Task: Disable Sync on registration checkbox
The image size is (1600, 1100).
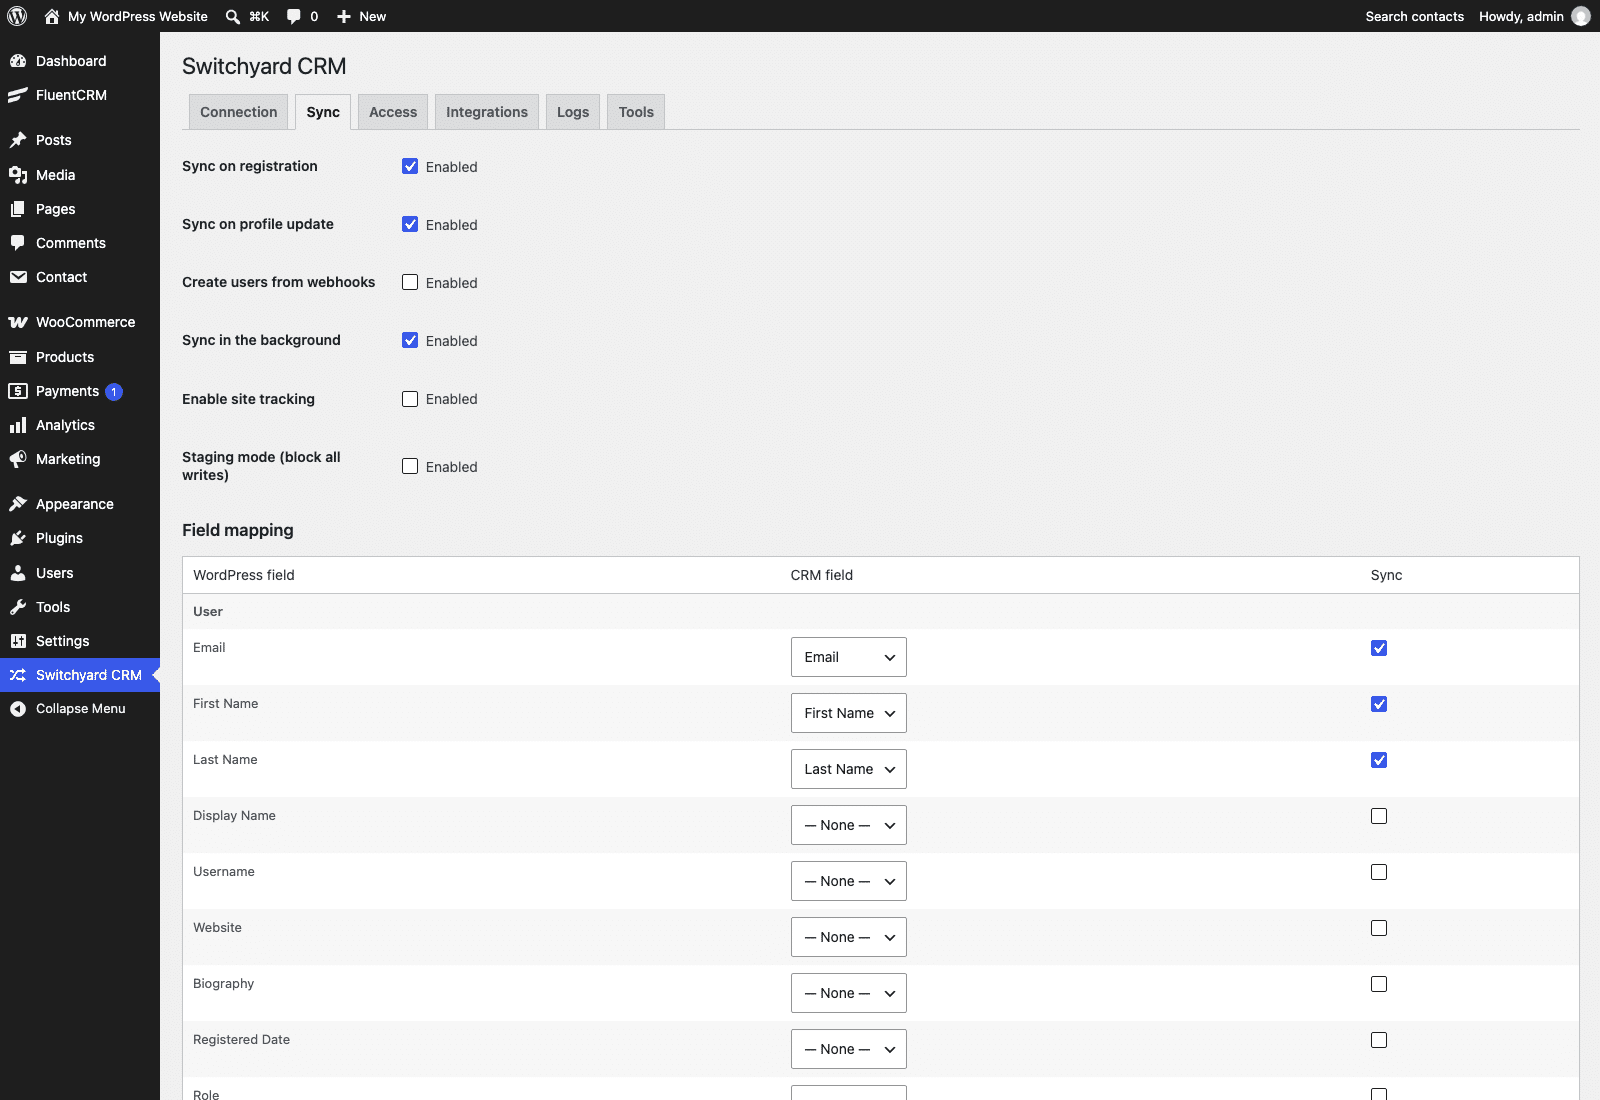Action: [x=410, y=166]
